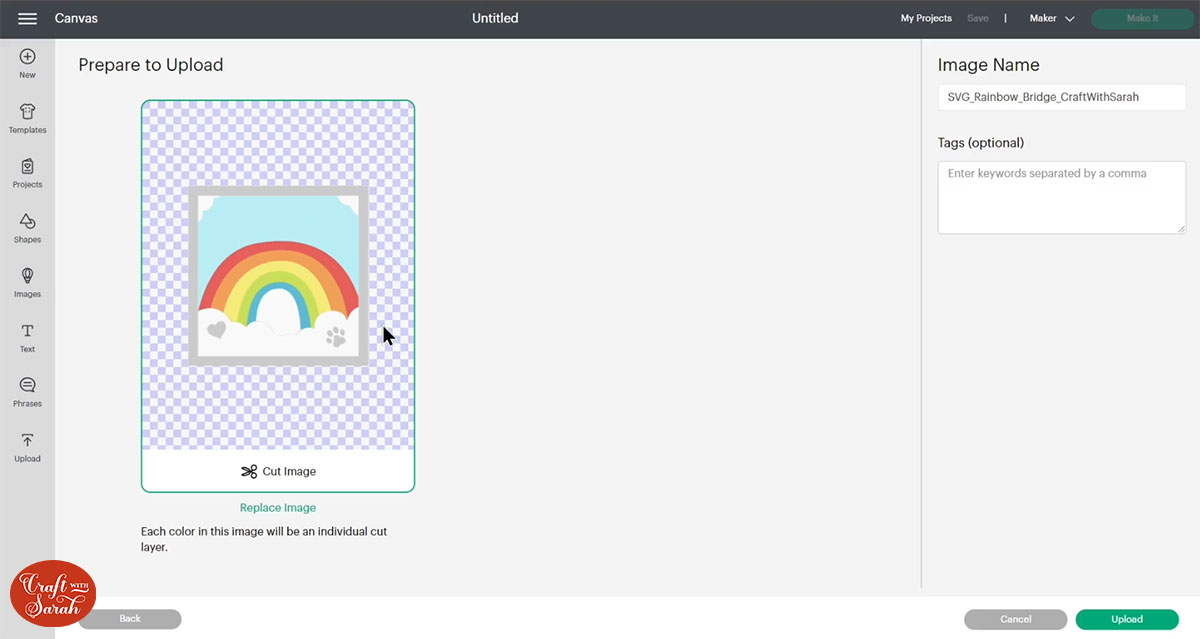This screenshot has height=639, width=1200.
Task: Open the hamburger menu
Action: click(27, 17)
